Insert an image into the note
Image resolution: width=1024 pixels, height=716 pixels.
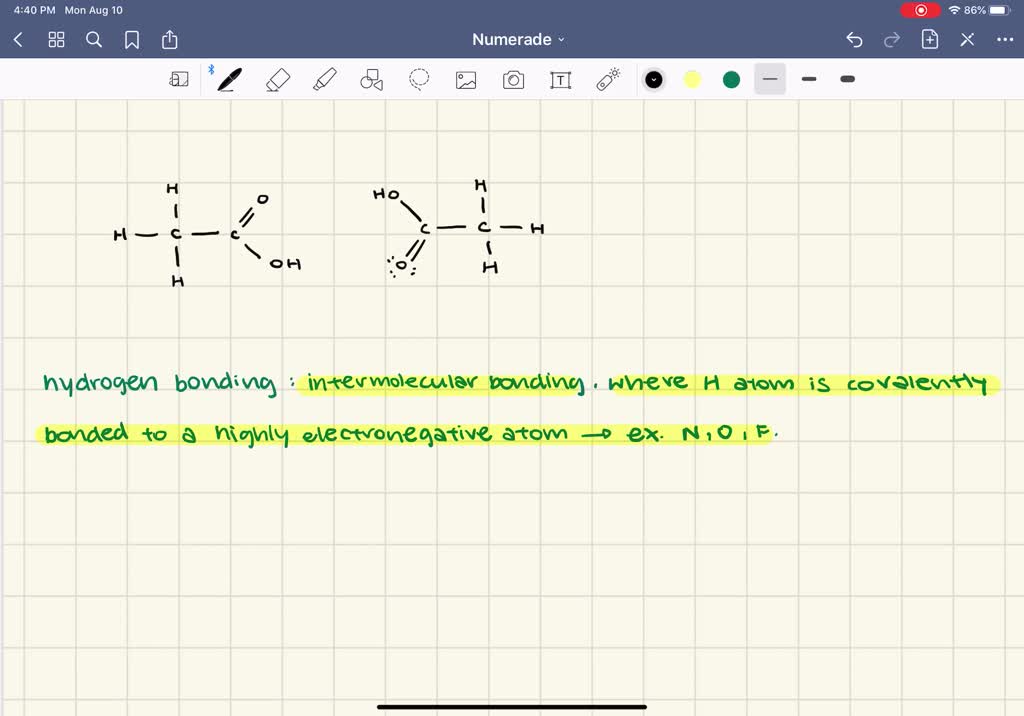coord(466,79)
